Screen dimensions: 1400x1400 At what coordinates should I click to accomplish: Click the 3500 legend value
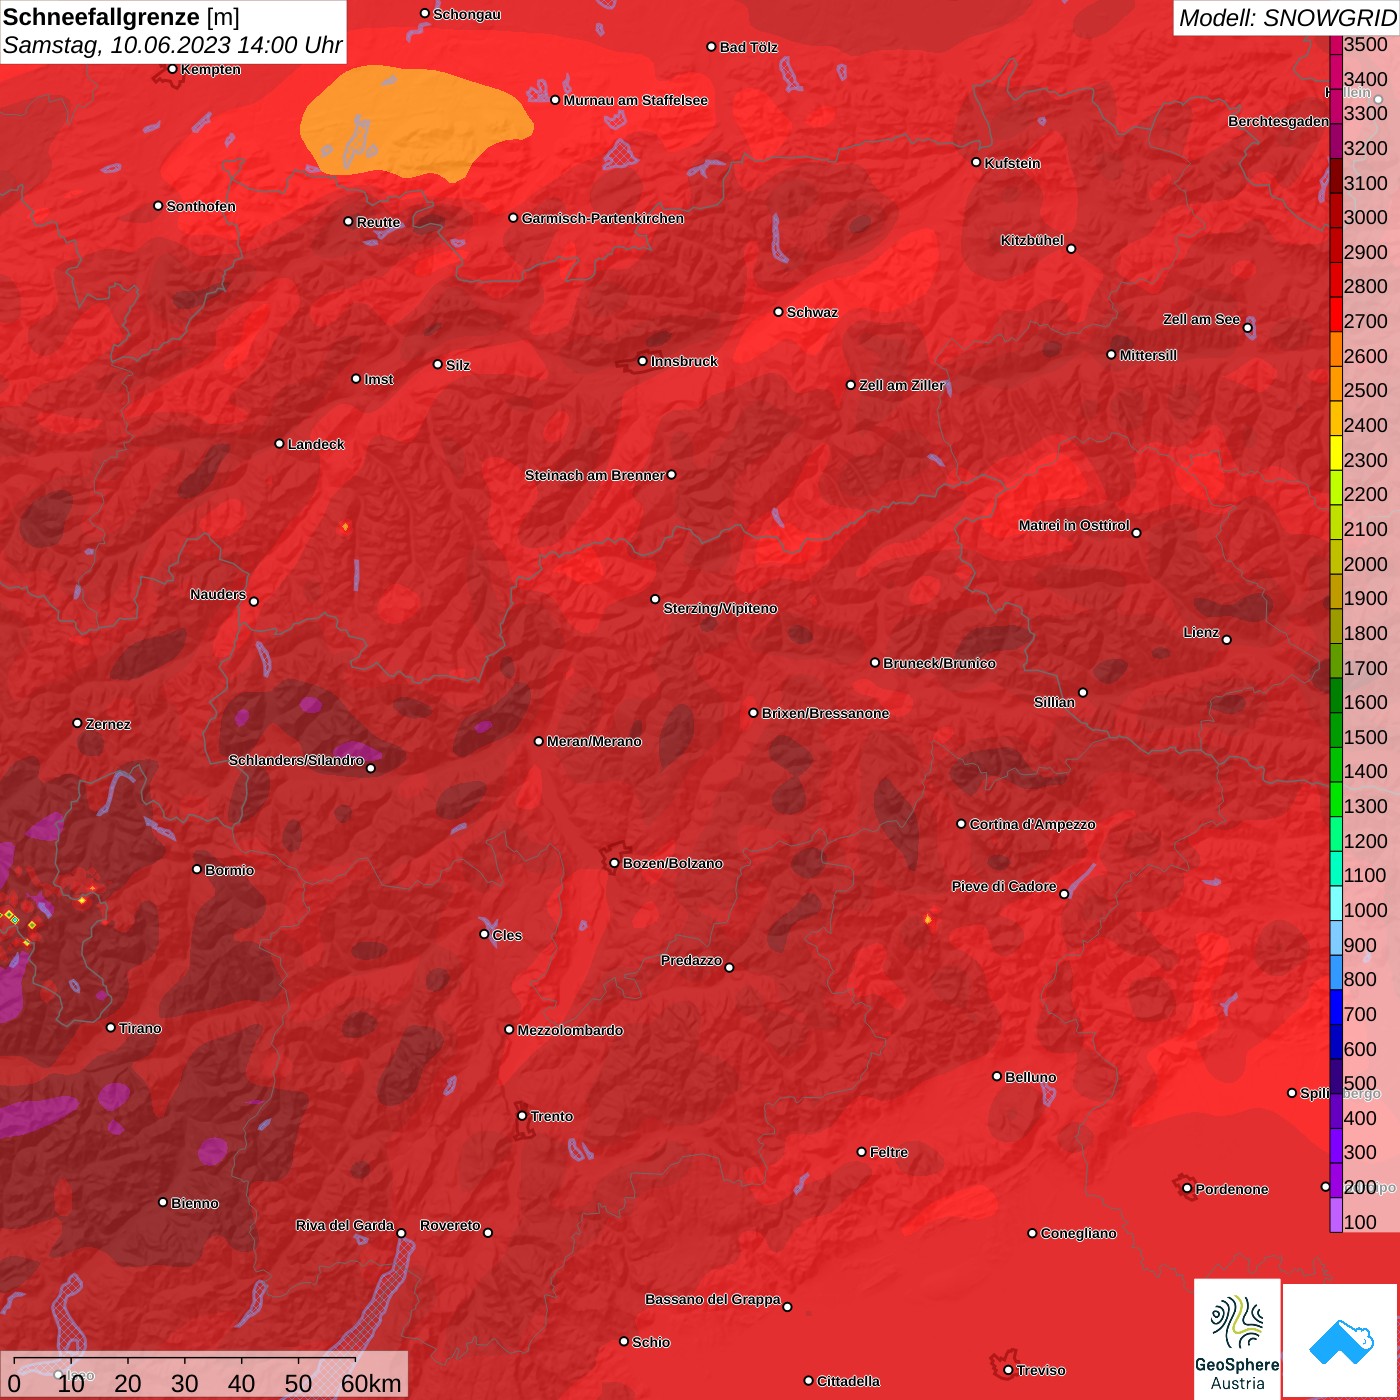click(x=1365, y=45)
